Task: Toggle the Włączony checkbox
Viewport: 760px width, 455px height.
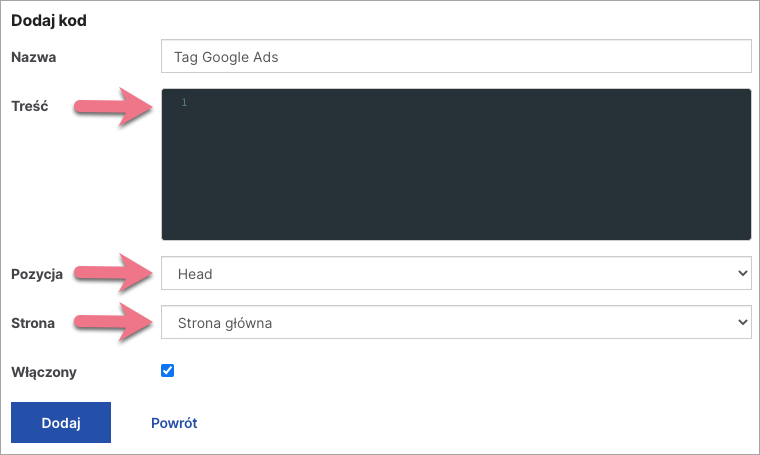Action: pyautogui.click(x=168, y=371)
